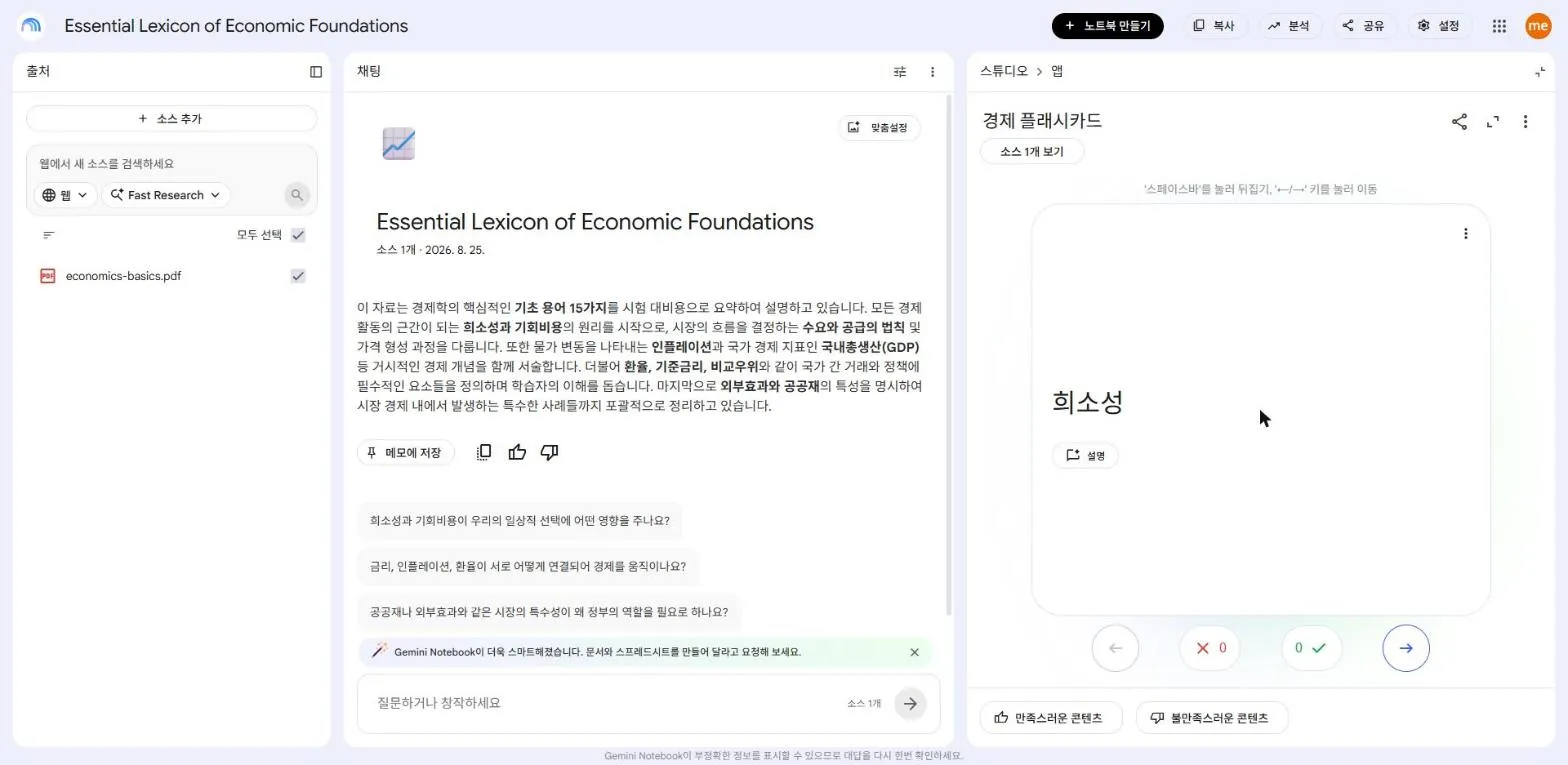Uncheck economics-basics.pdf source checkbox

[298, 276]
